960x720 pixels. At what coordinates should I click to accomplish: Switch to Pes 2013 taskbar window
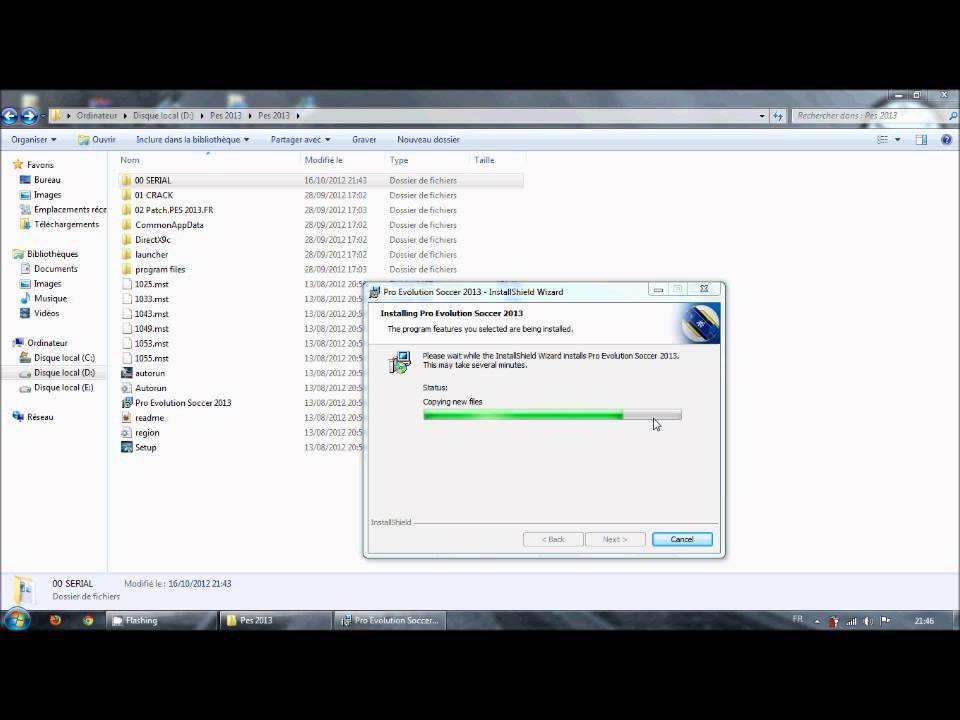(x=276, y=620)
